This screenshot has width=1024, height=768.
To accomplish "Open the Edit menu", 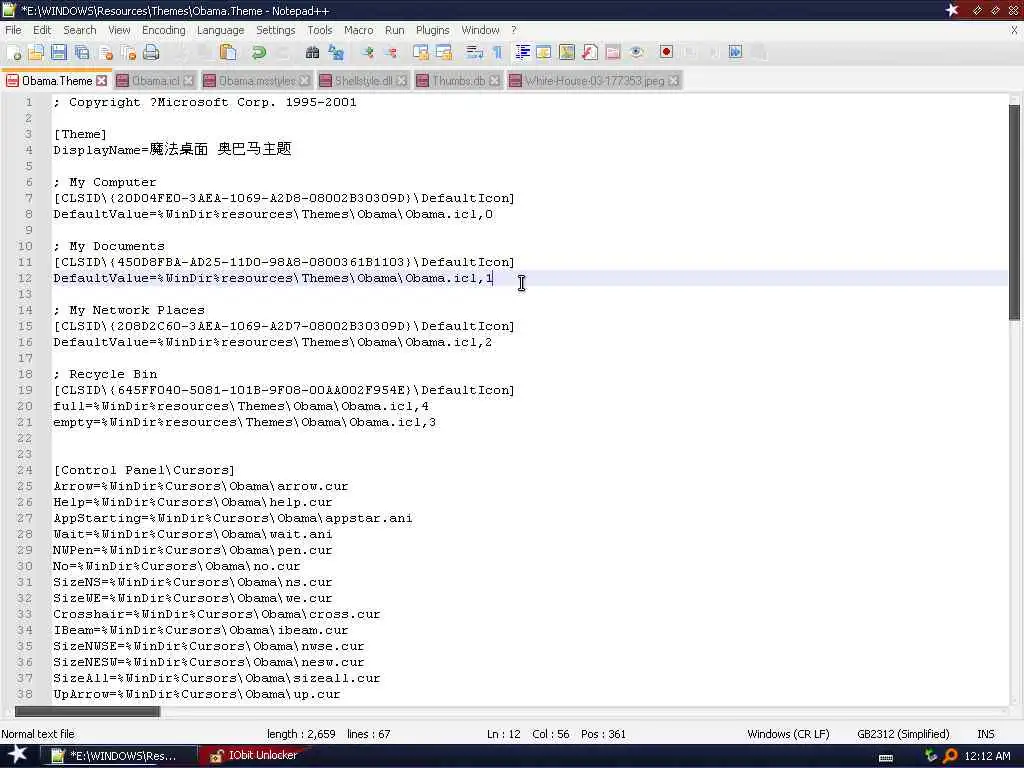I will click(x=42, y=30).
